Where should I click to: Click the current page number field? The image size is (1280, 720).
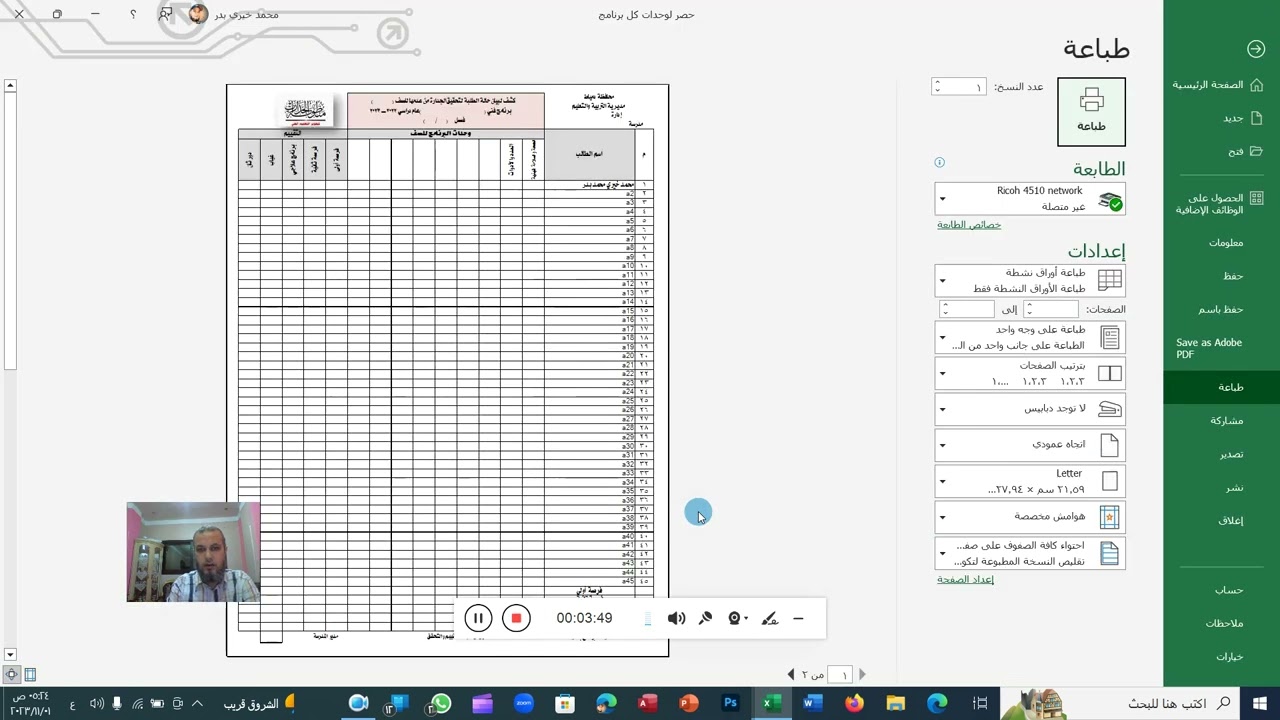[x=842, y=675]
